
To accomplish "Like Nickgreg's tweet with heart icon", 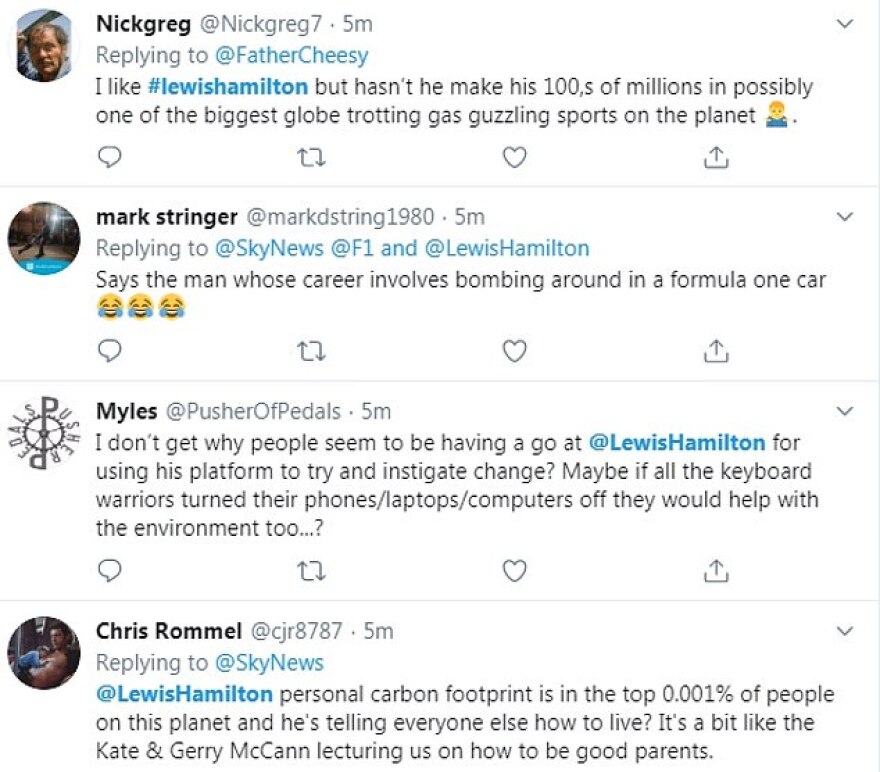I will coord(514,157).
